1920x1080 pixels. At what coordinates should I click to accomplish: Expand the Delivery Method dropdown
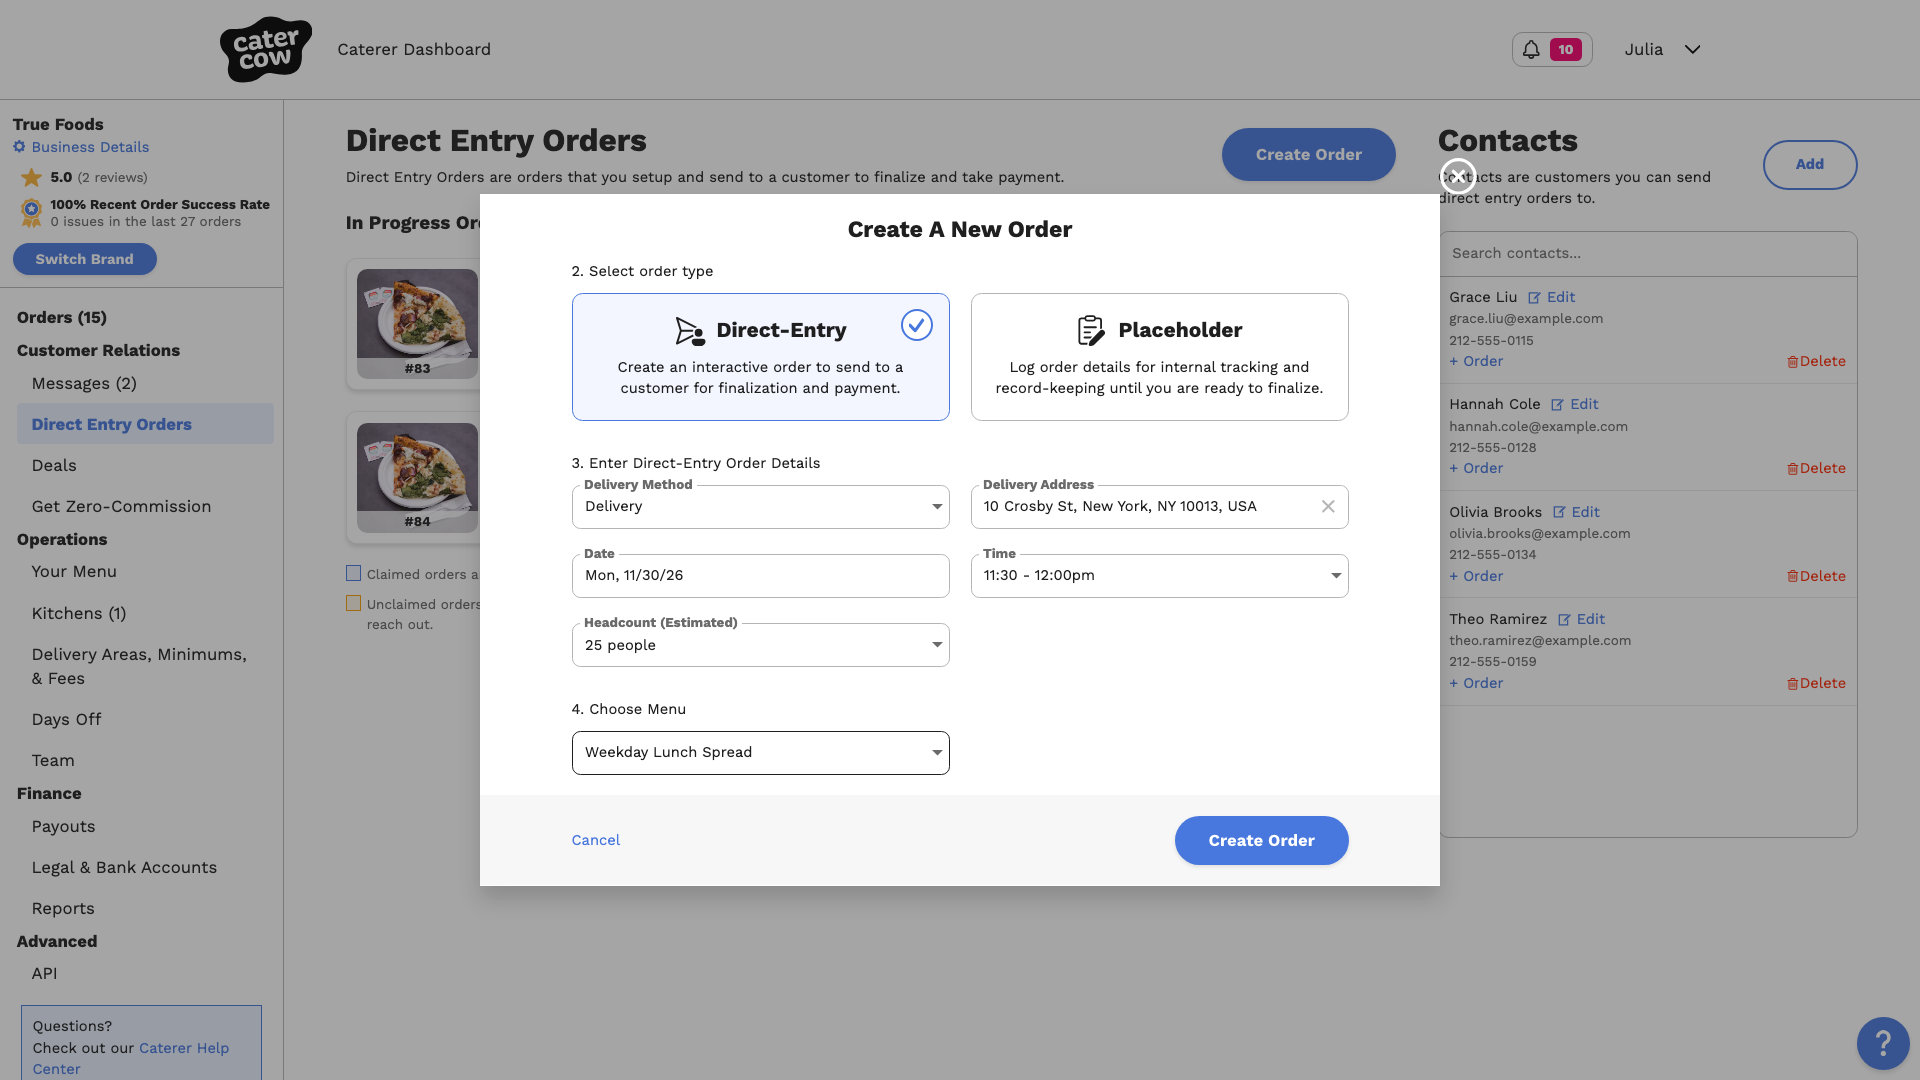tap(760, 507)
